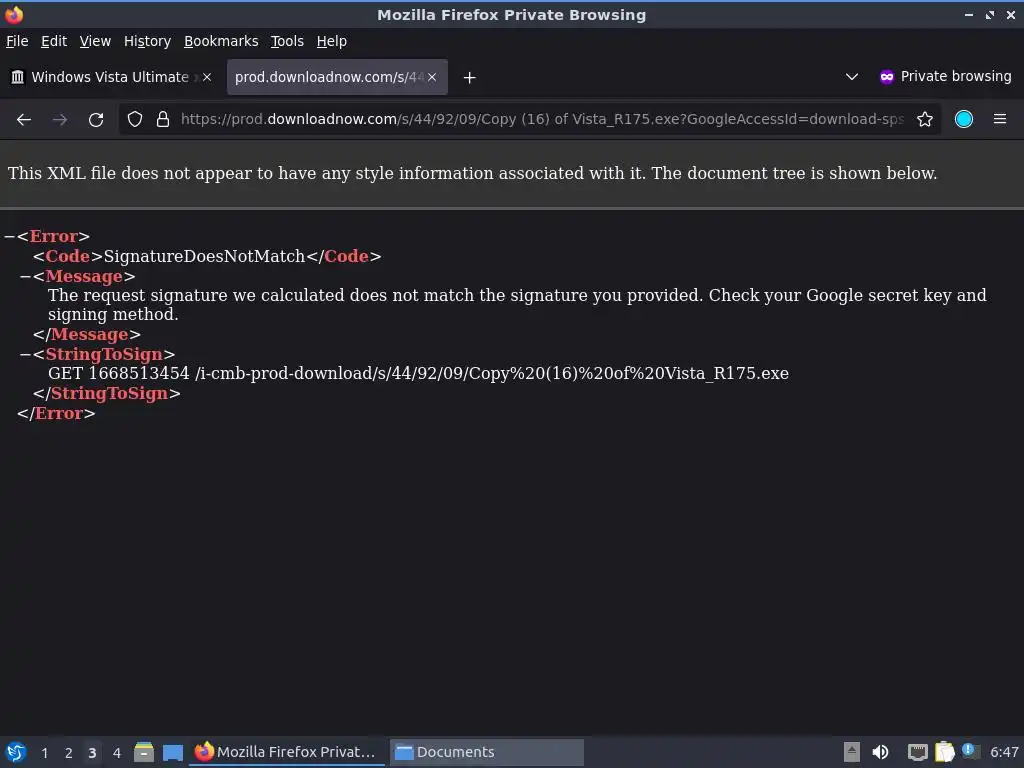Activate the Mozilla Firefox taskbar entry
The image size is (1024, 768).
[285, 752]
